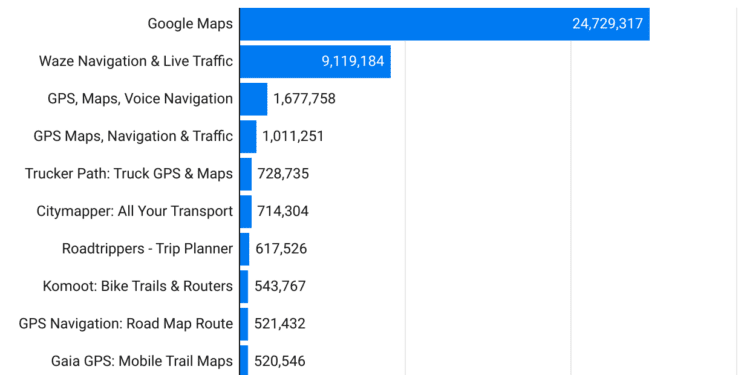Select the 'Gaia GPS: Mobile Trail Maps' label
The width and height of the screenshot is (750, 375).
click(142, 361)
